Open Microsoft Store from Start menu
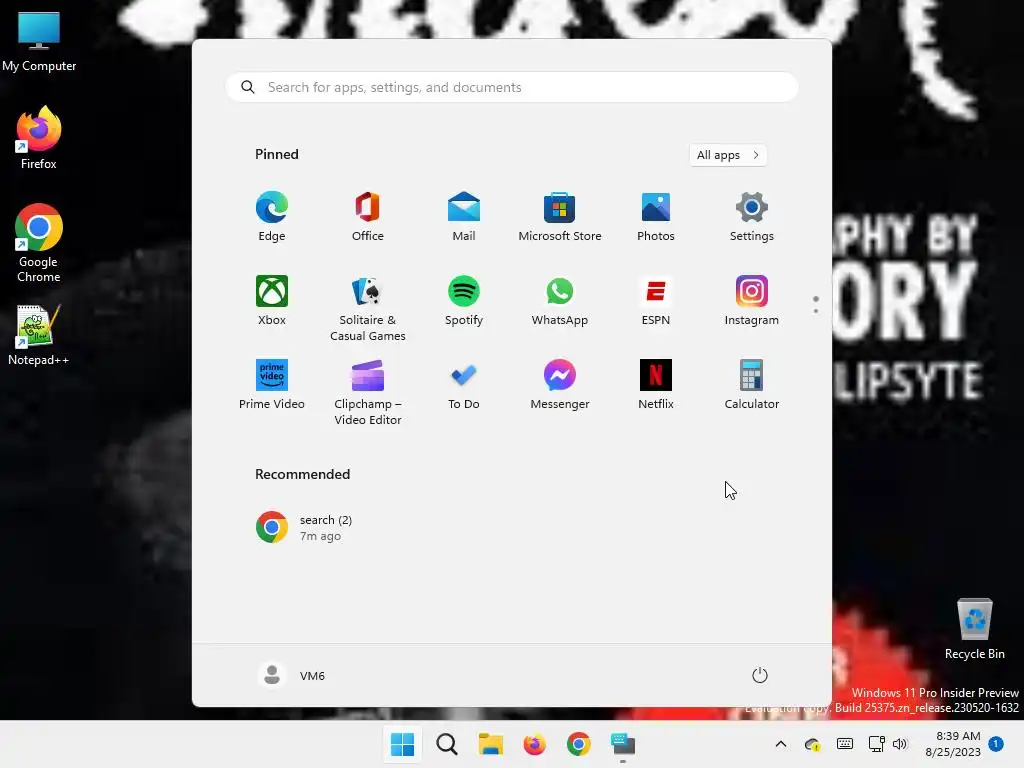 tap(560, 217)
